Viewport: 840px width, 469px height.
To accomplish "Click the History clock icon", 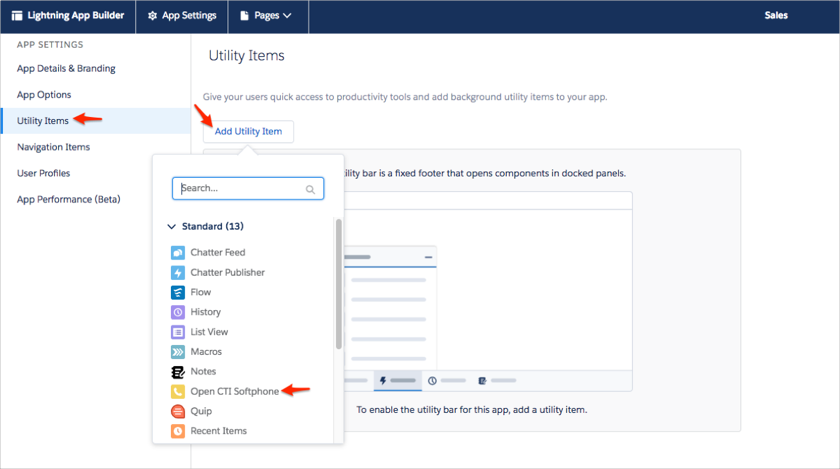I will pos(178,312).
